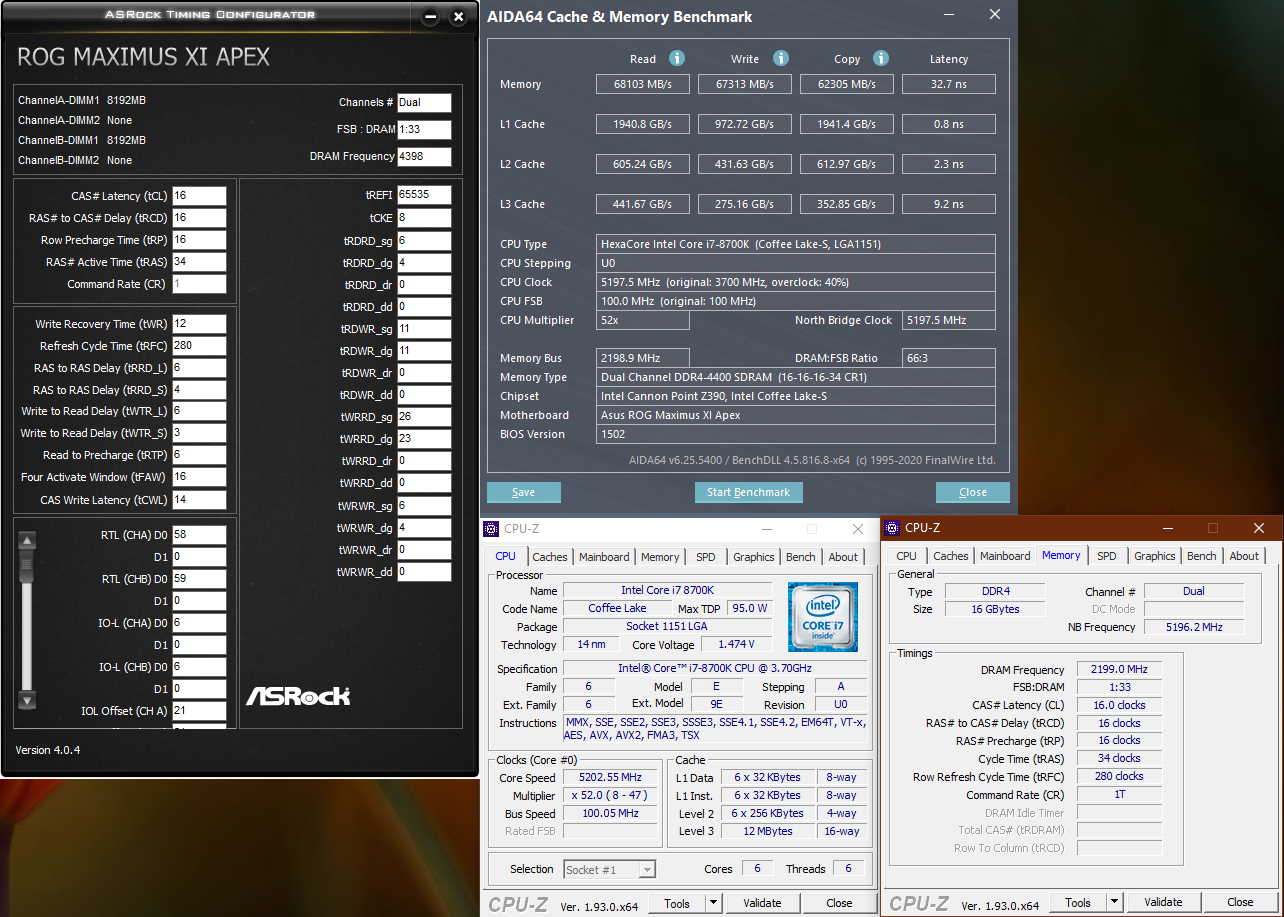The width and height of the screenshot is (1284, 917).
Task: Click the CAS# Latency (tCL) input field
Action: [199, 196]
